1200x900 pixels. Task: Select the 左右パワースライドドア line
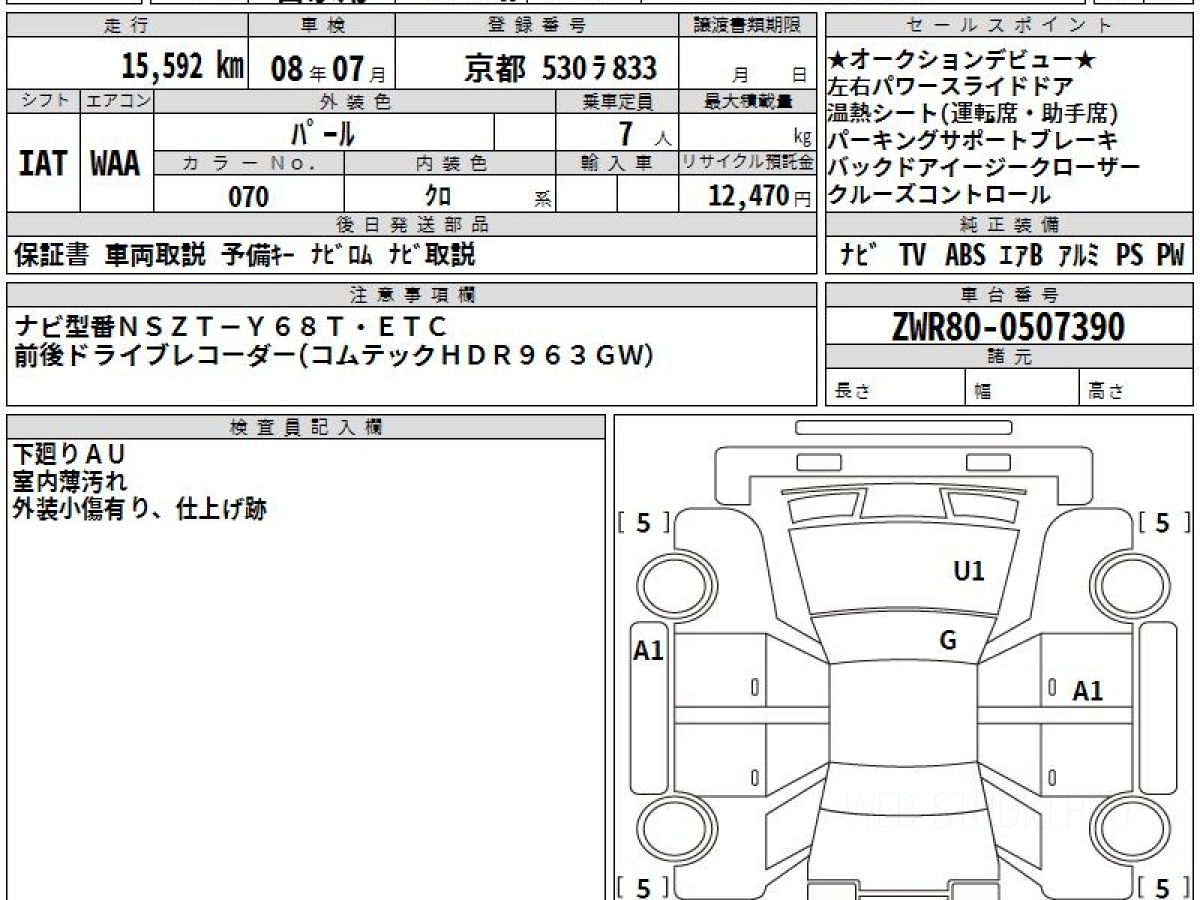951,87
